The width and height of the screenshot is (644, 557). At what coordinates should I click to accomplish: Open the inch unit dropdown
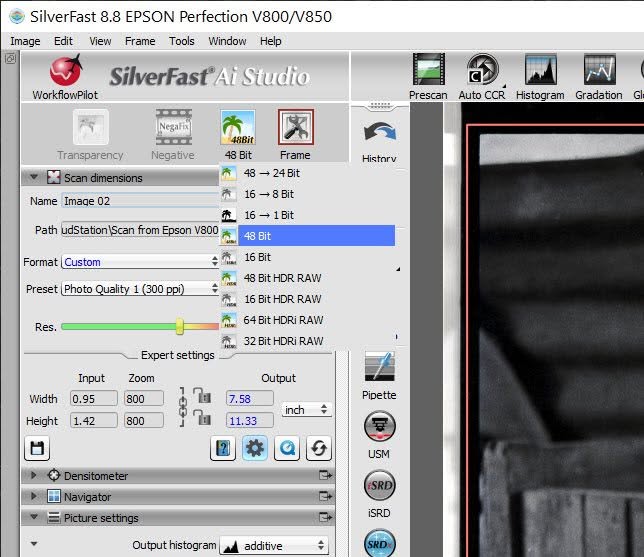click(306, 410)
